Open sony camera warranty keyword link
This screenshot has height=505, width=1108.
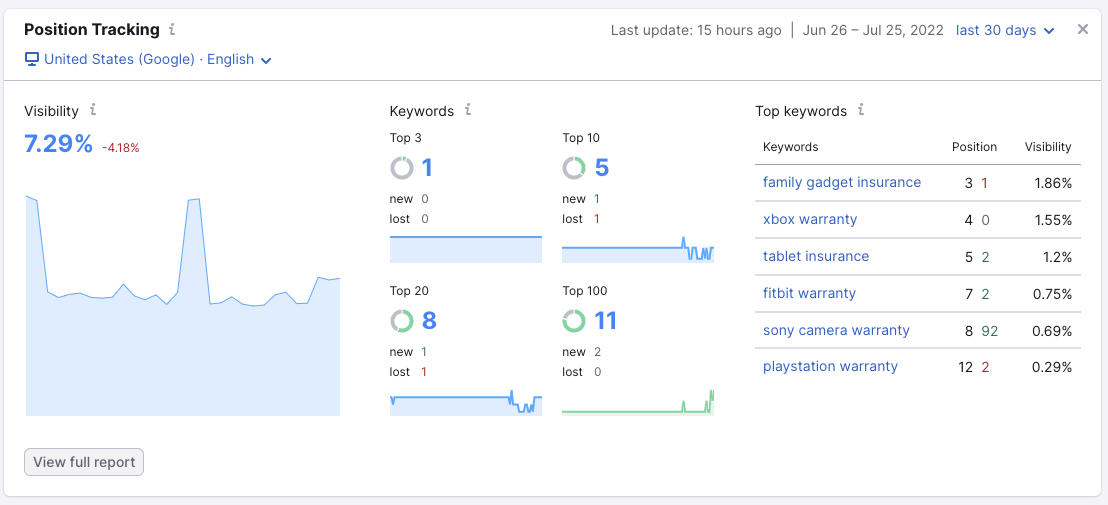pyautogui.click(x=836, y=330)
